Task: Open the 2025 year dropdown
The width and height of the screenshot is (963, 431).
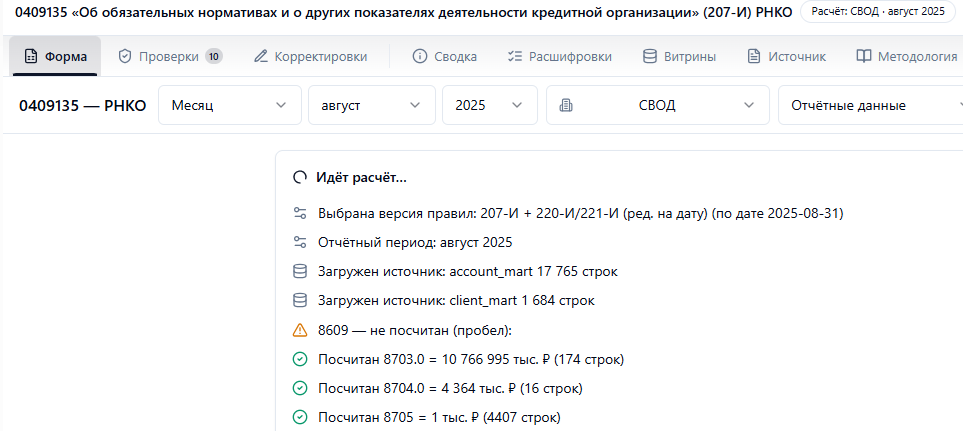Action: pyautogui.click(x=489, y=105)
